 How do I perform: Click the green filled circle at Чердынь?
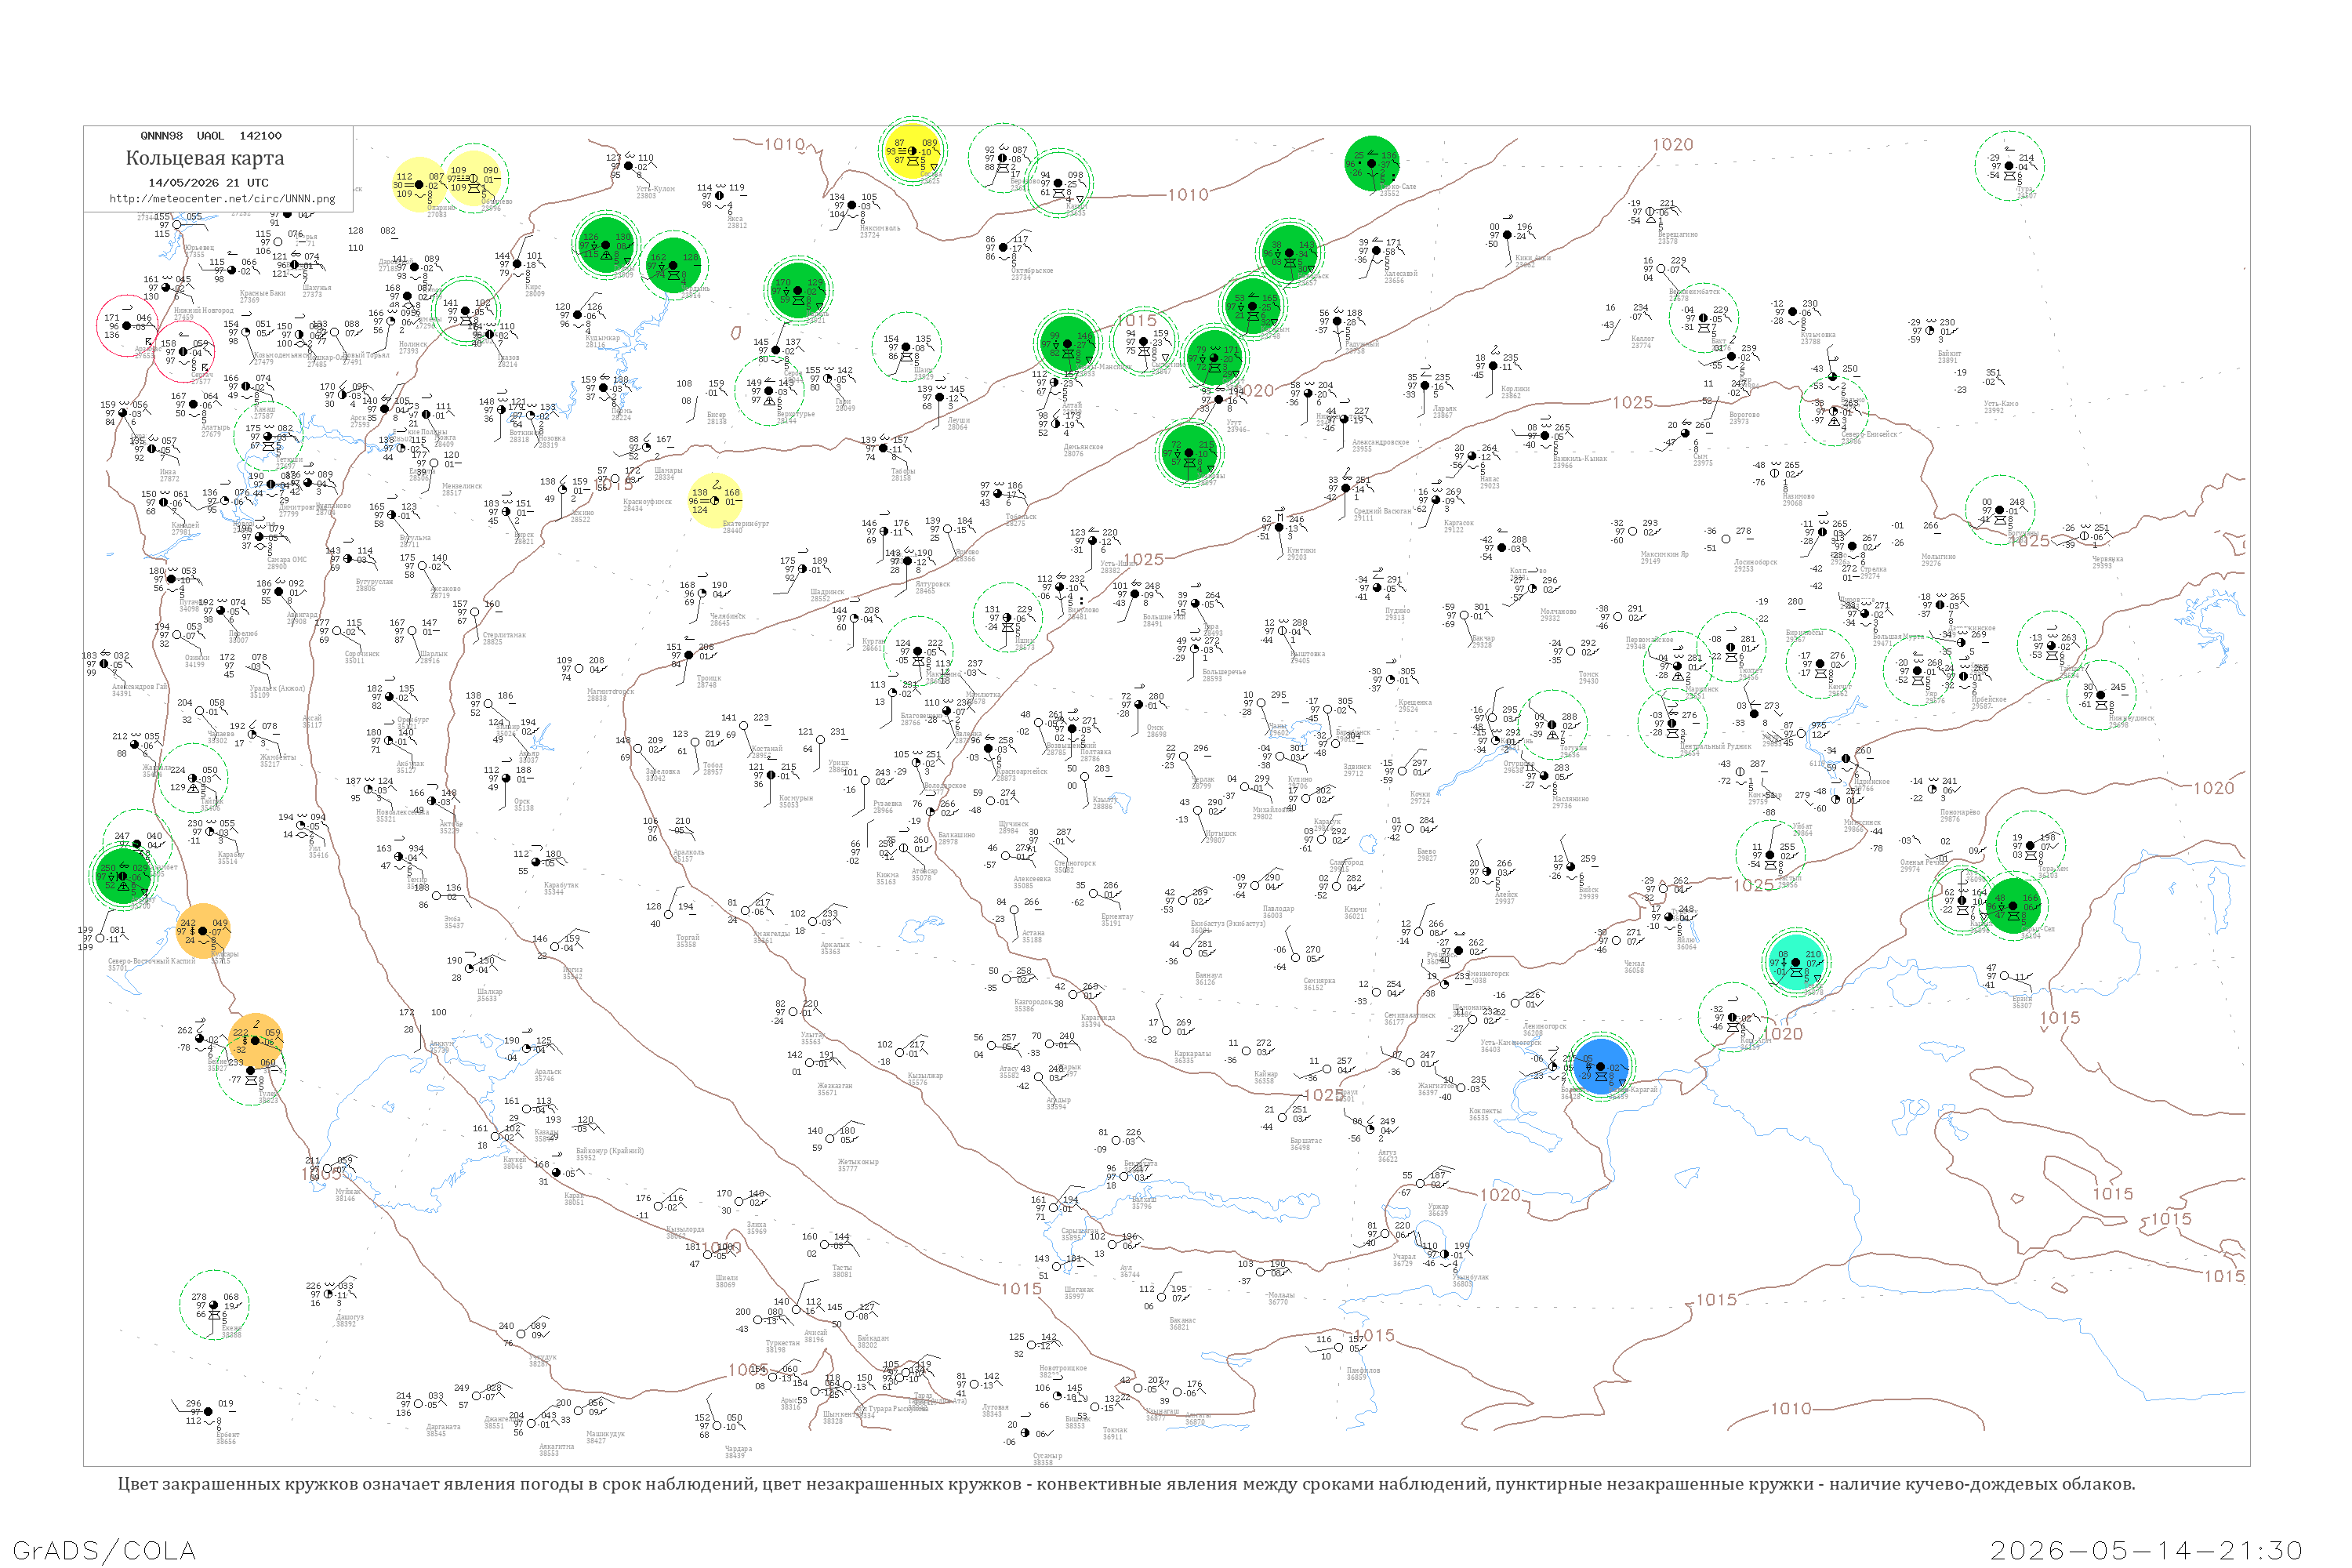click(x=673, y=265)
